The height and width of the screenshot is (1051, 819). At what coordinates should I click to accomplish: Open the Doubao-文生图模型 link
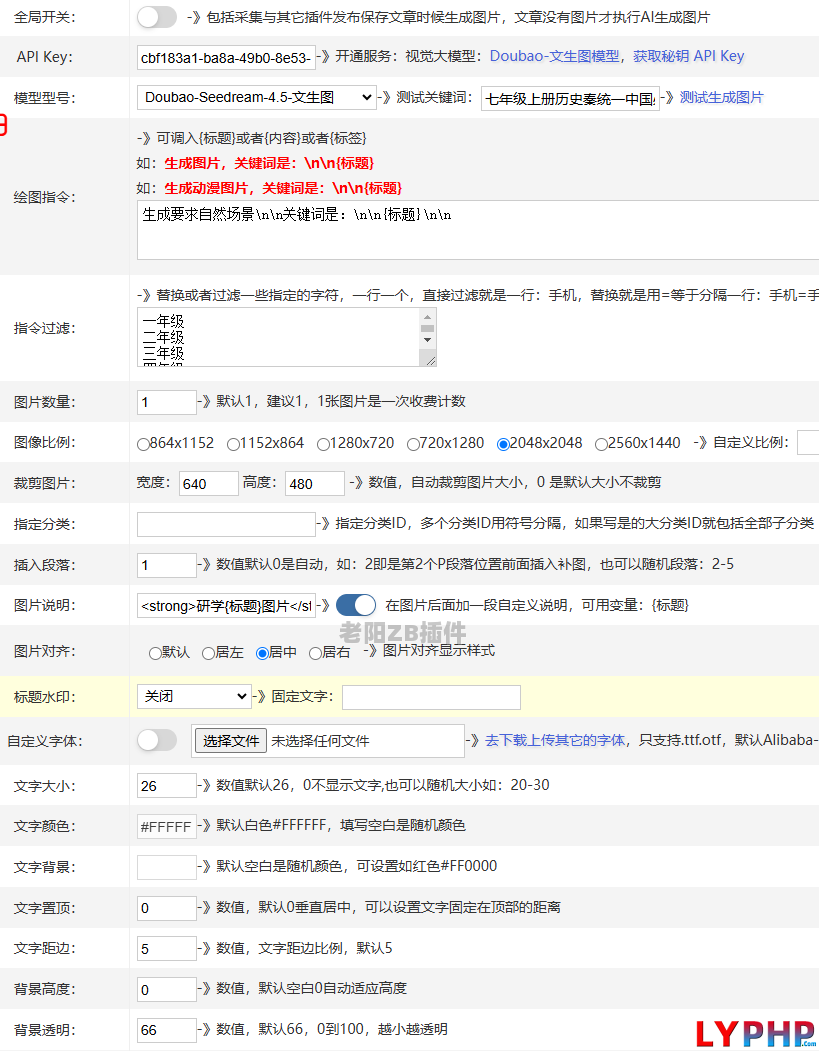click(554, 57)
